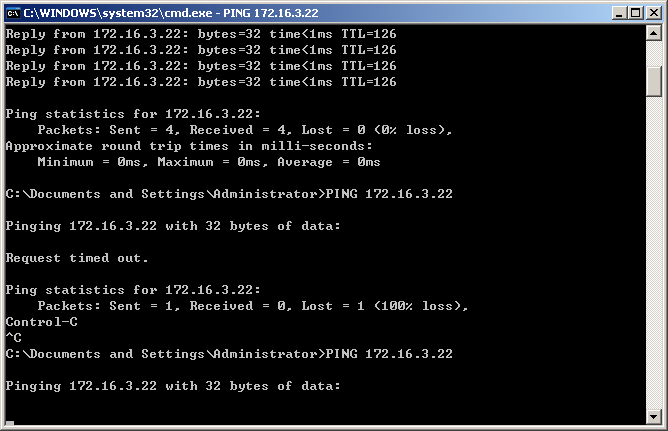Image resolution: width=668 pixels, height=431 pixels.
Task: Click the scroll down arrow
Action: pyautogui.click(x=654, y=416)
